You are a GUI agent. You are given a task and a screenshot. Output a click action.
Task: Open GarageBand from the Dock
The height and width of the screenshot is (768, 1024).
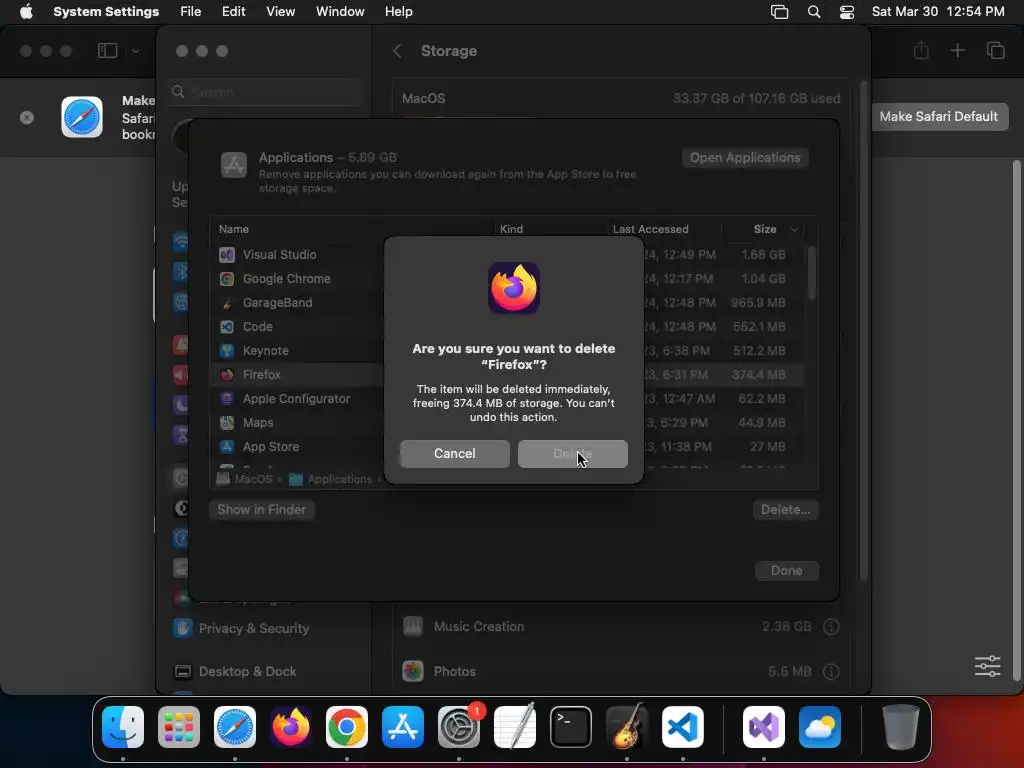click(627, 726)
